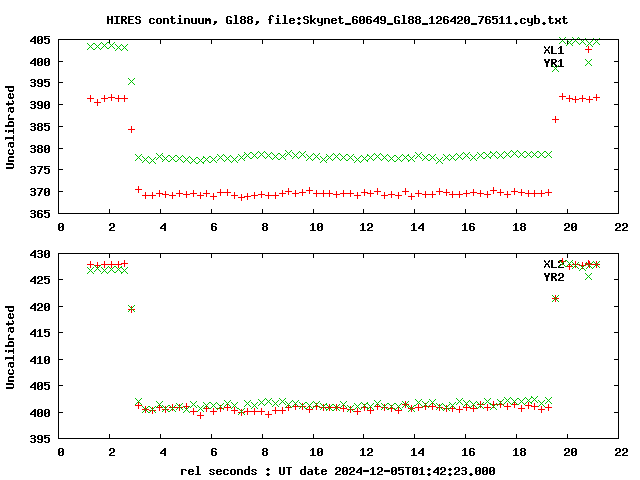The height and width of the screenshot is (480, 640).
Task: Click the overlapping marker near 421.5 at right of bottom plot
Action: point(556,298)
